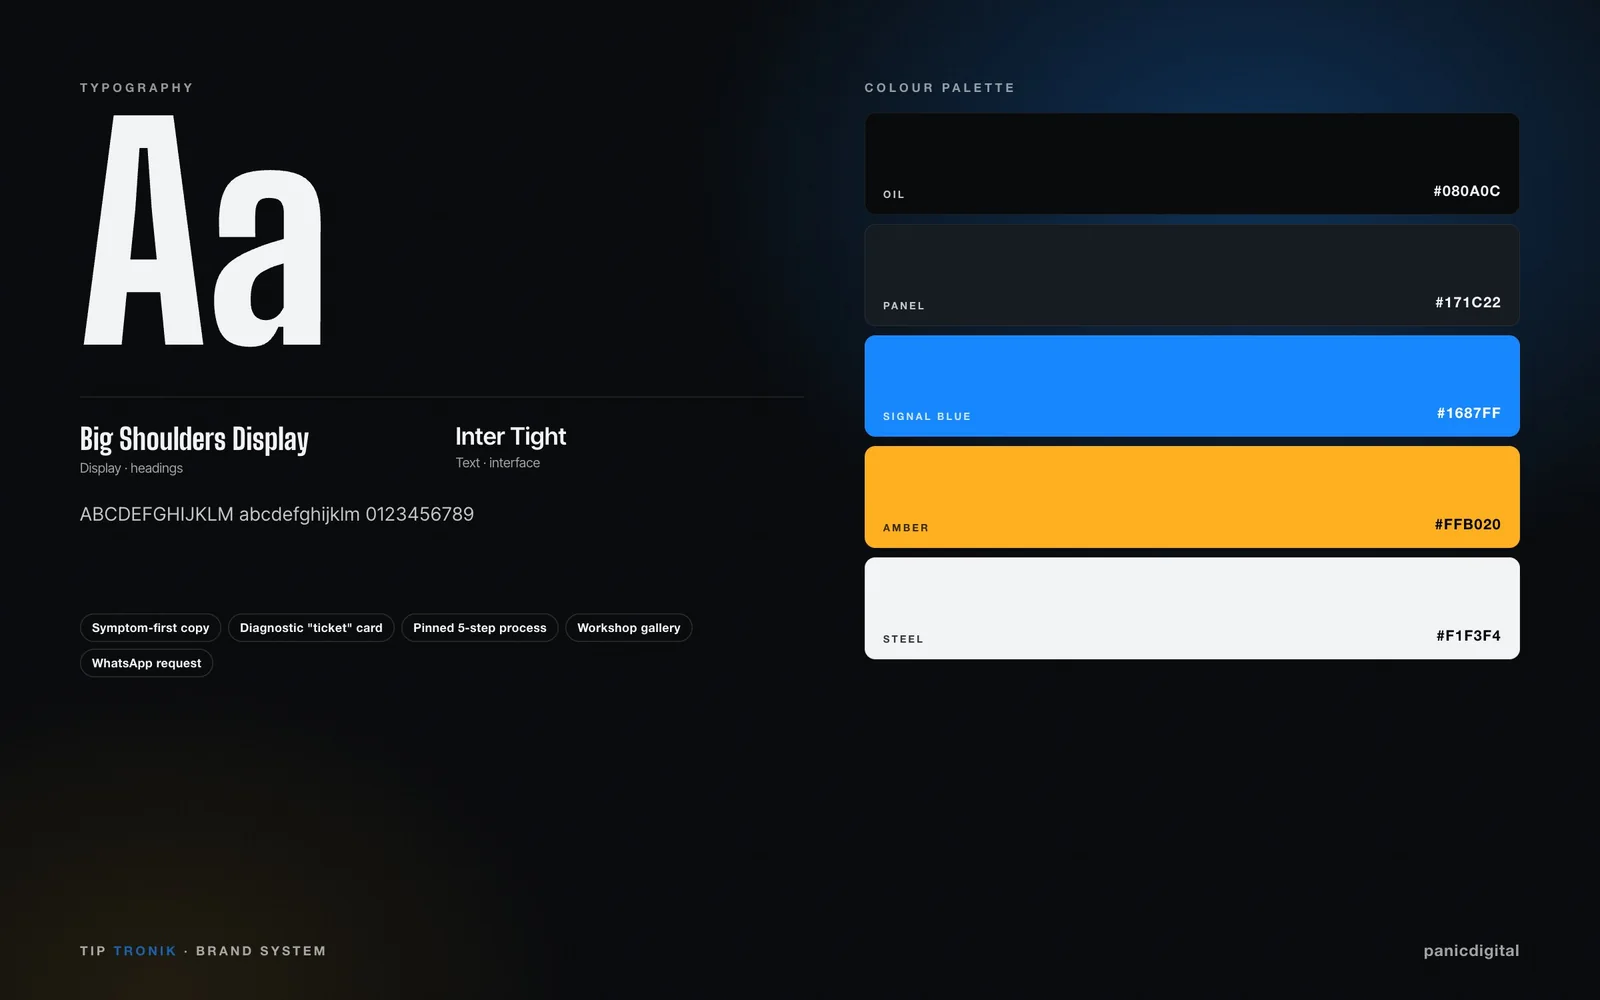
Task: Select the Big Shoulders Display font name
Action: point(194,439)
